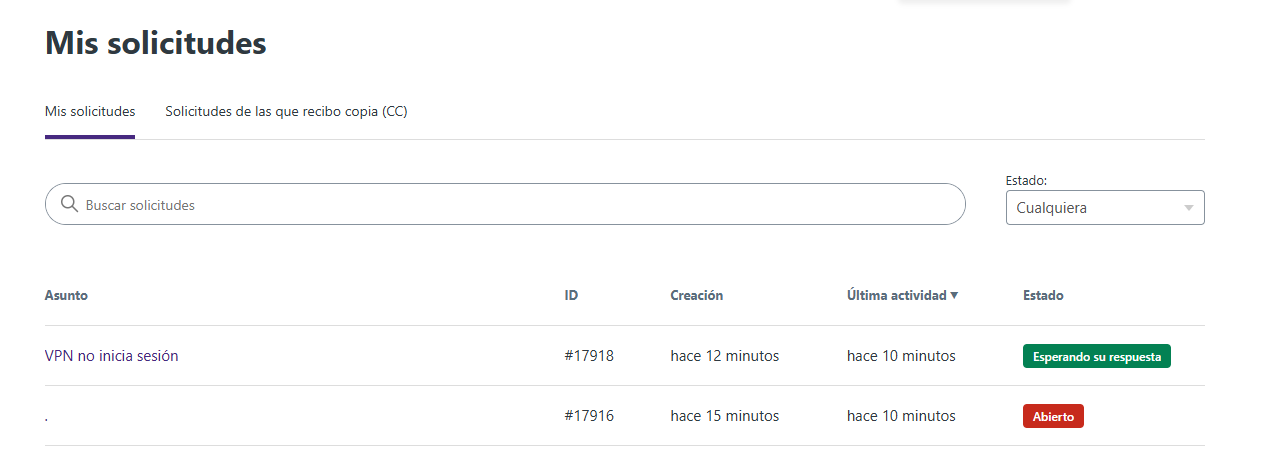Click the red Abierto status badge
Screen dimensions: 1268x471
pos(1053,416)
